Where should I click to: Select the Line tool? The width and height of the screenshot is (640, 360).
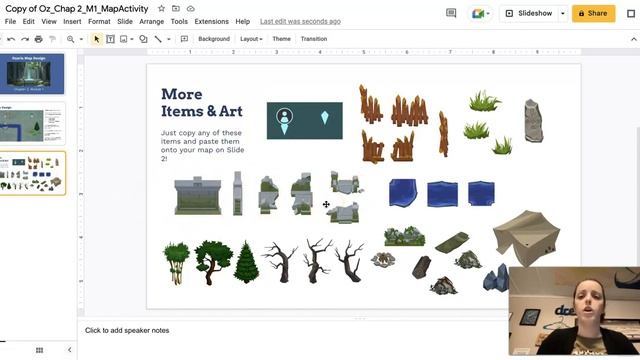pyautogui.click(x=158, y=39)
